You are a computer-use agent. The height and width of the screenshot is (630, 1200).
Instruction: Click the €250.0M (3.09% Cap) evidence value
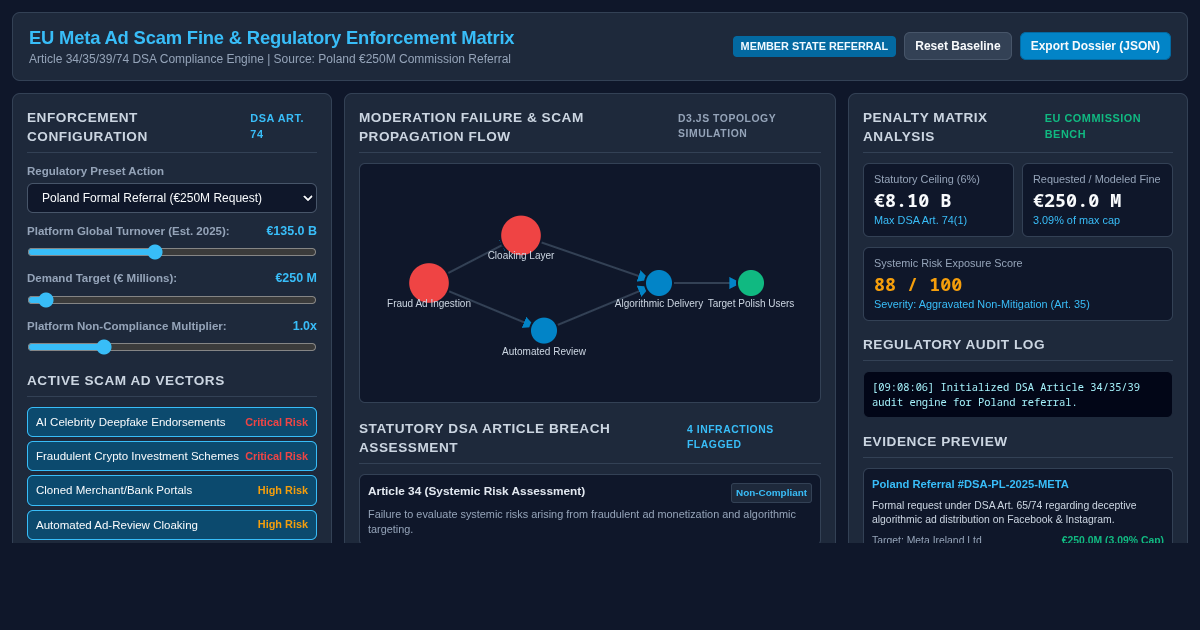point(1113,540)
